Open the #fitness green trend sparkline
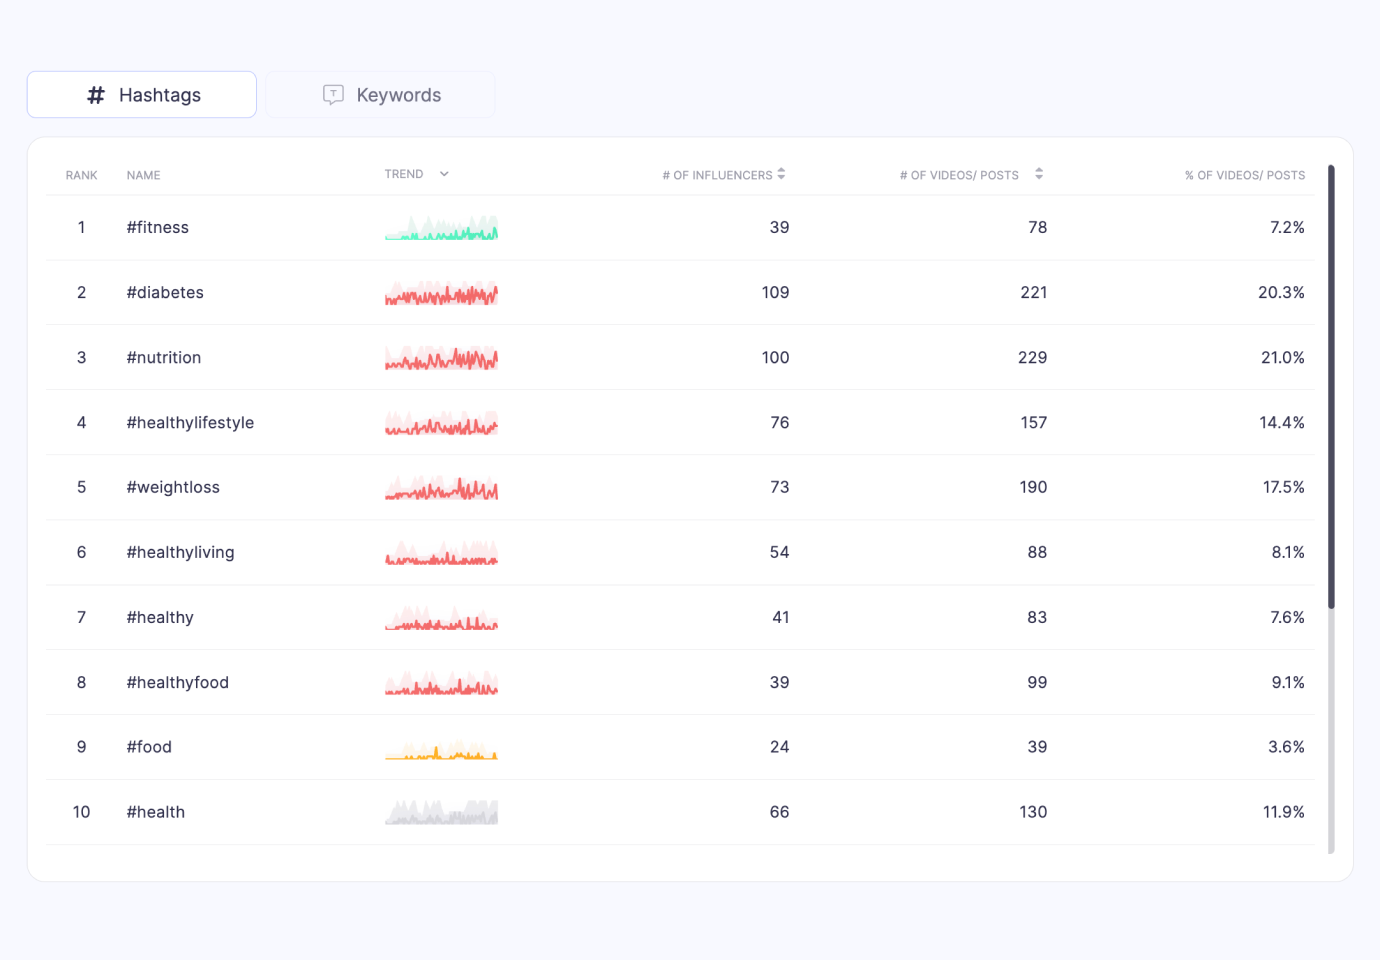The height and width of the screenshot is (960, 1380). (441, 228)
